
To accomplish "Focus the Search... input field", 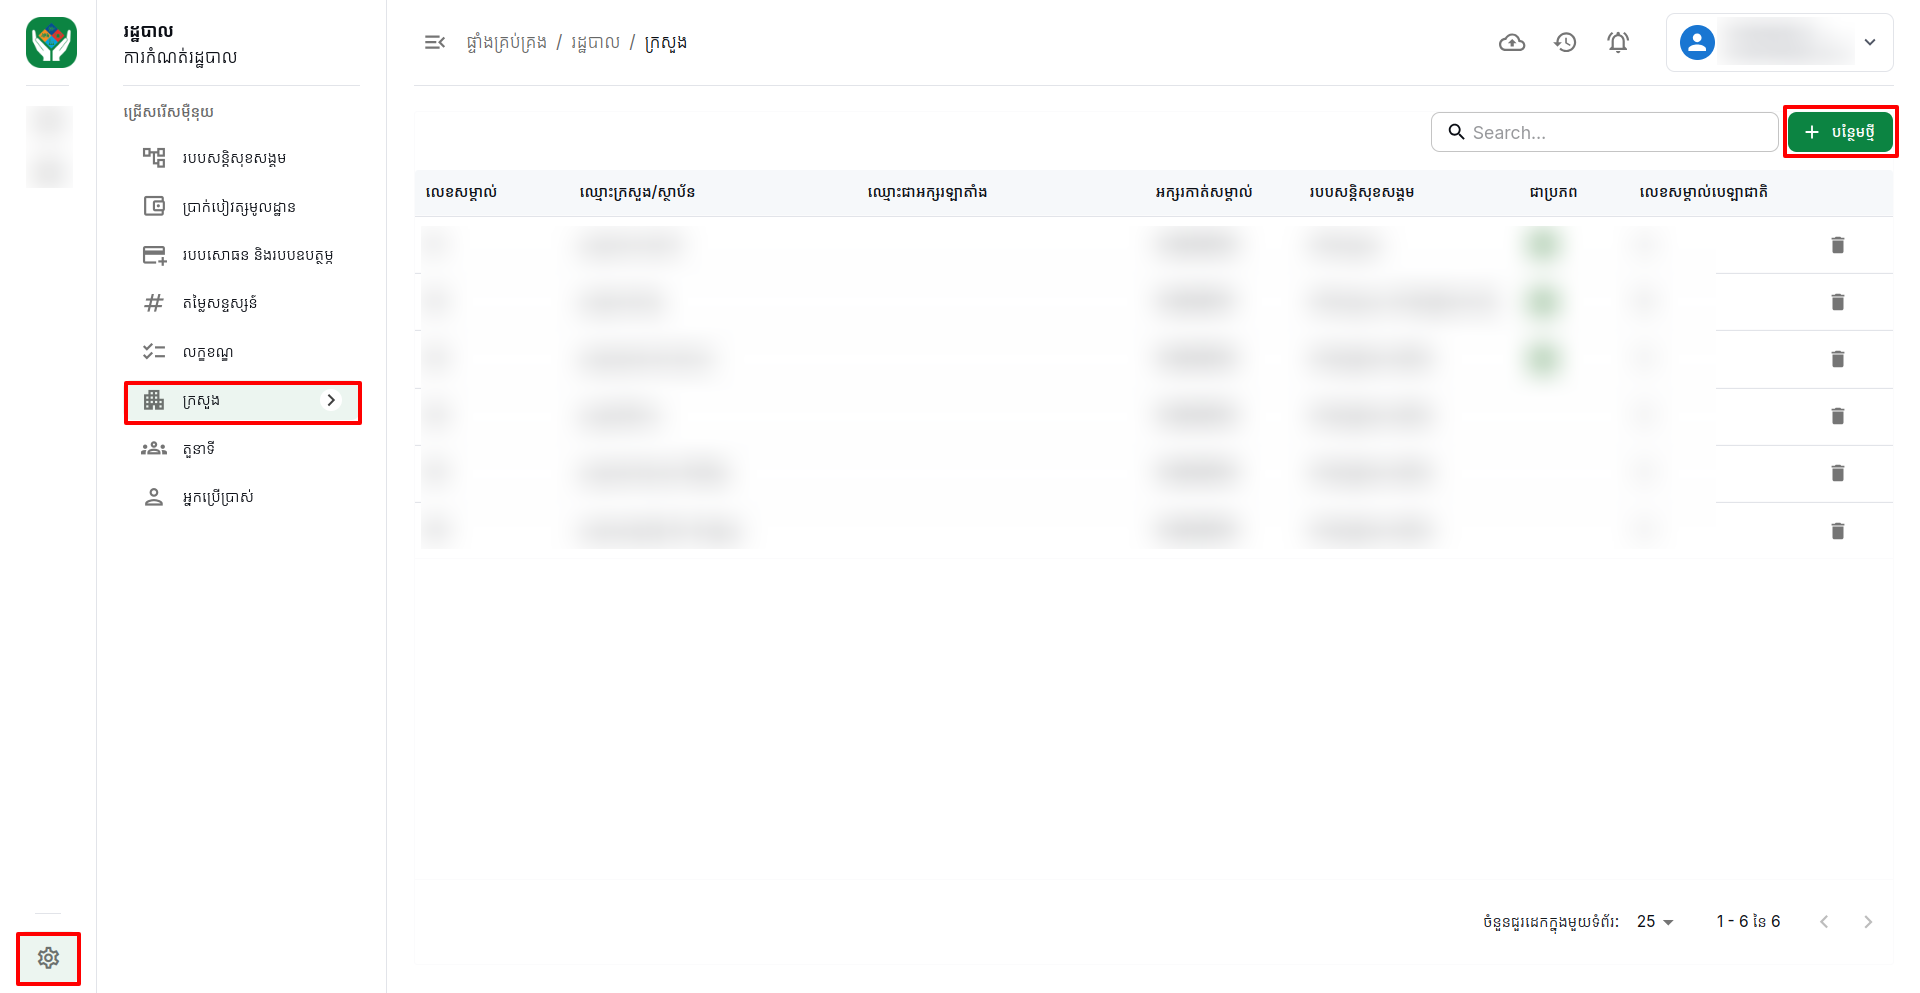I will pyautogui.click(x=1604, y=132).
